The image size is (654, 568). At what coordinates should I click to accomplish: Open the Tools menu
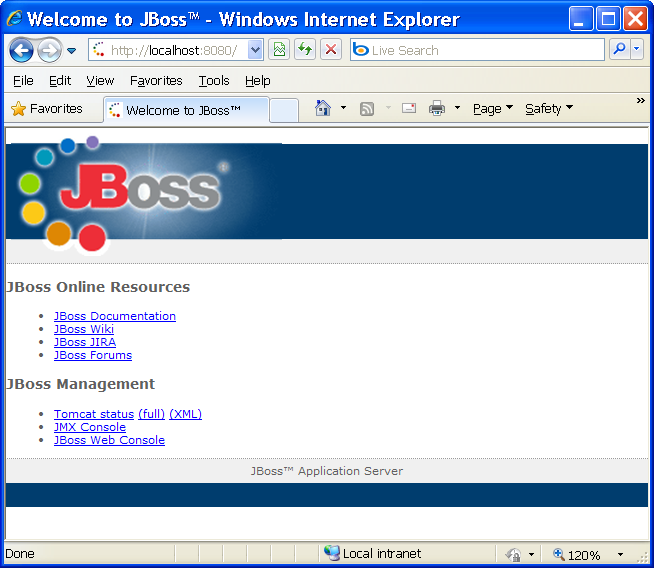click(x=214, y=81)
